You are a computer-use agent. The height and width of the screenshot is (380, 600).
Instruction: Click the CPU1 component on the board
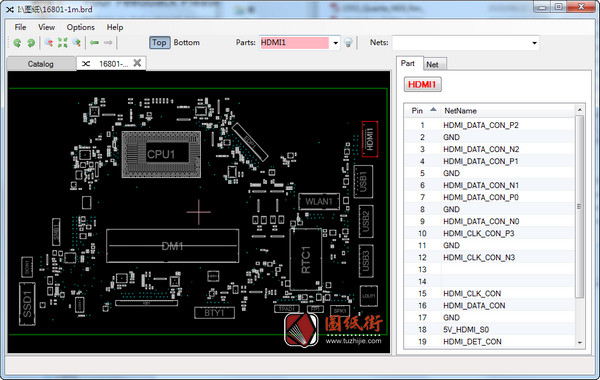pyautogui.click(x=161, y=155)
